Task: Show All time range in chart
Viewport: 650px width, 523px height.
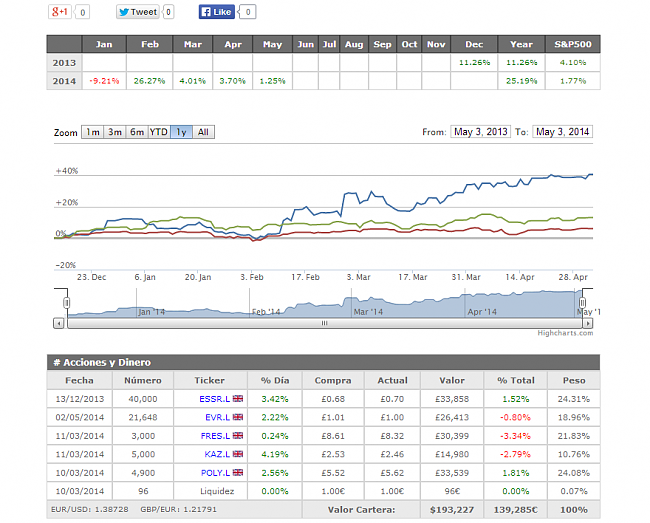Action: click(x=203, y=132)
